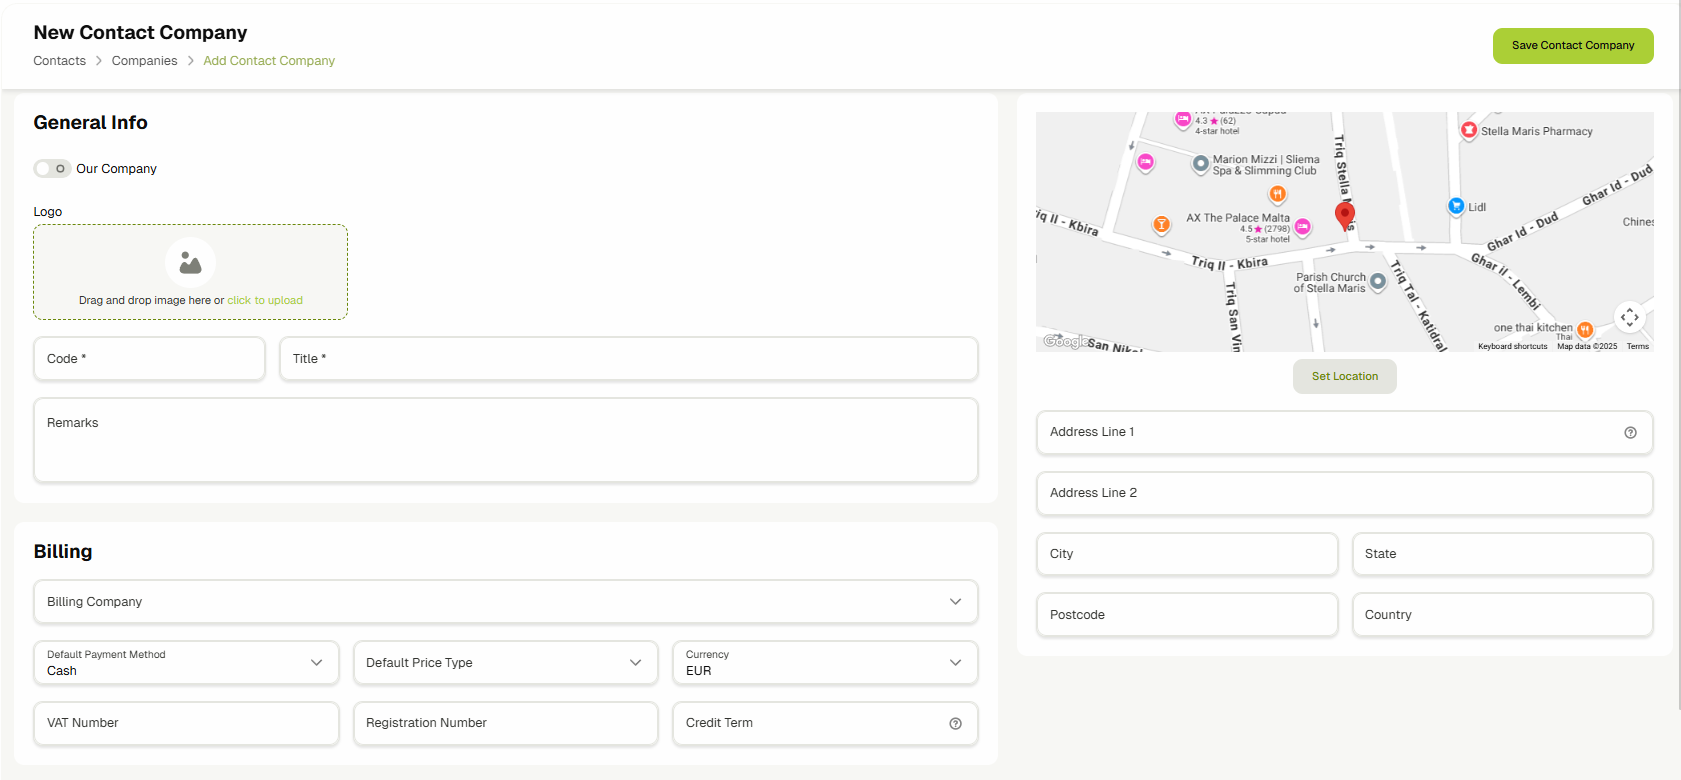This screenshot has width=1681, height=780.
Task: Click Stella Maris Pharmacy map marker
Action: pyautogui.click(x=1469, y=130)
